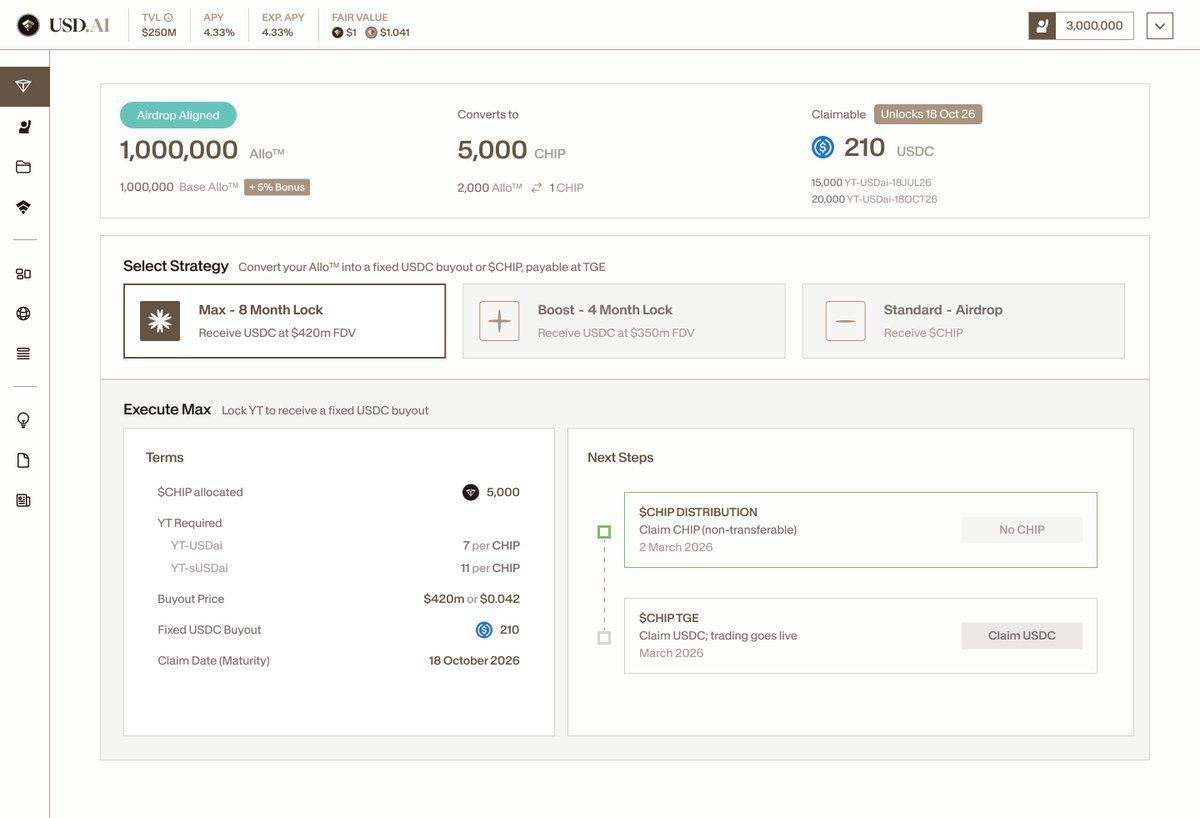
Task: Expand the dropdown arrow in top-right corner
Action: [x=1160, y=26]
